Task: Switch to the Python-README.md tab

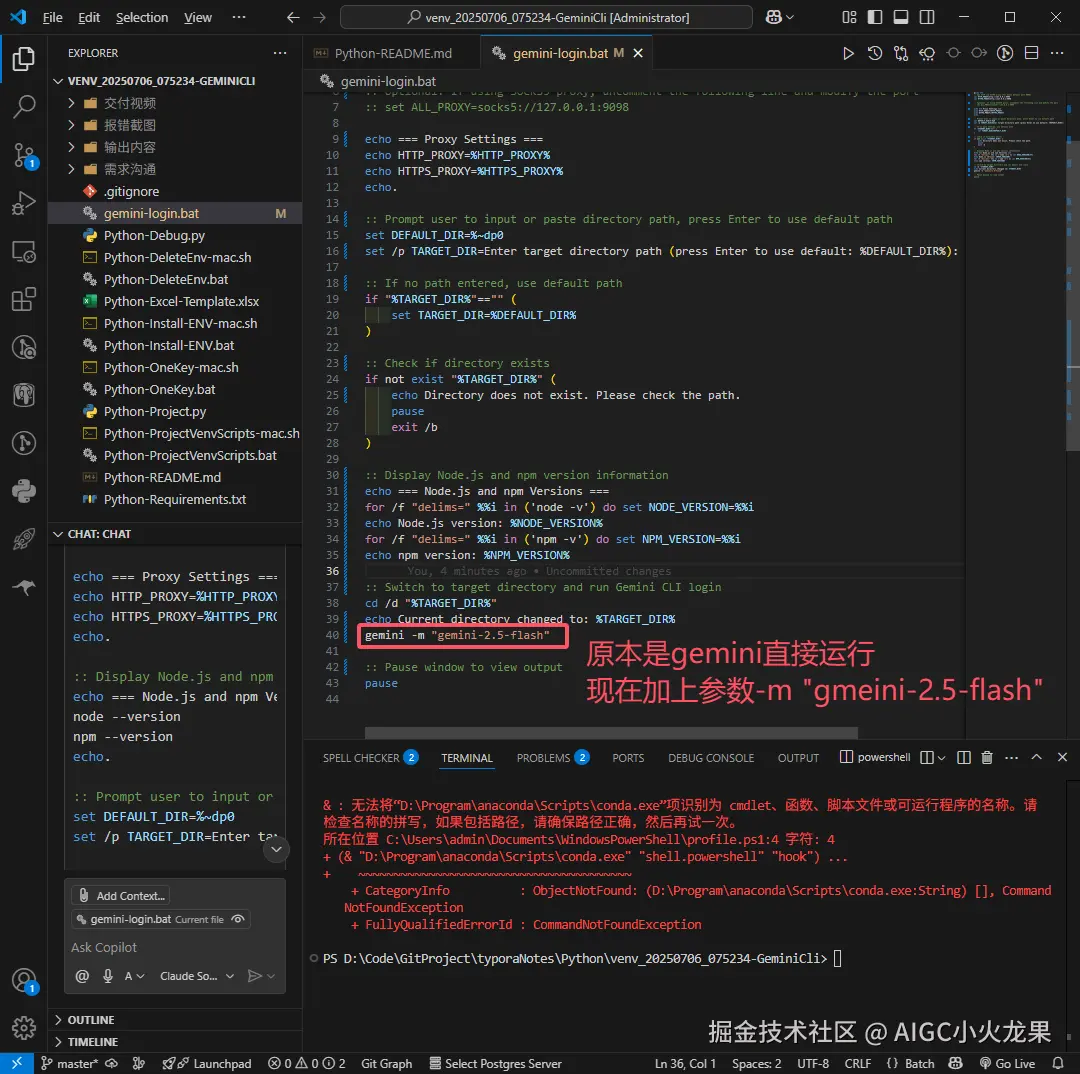Action: [393, 53]
